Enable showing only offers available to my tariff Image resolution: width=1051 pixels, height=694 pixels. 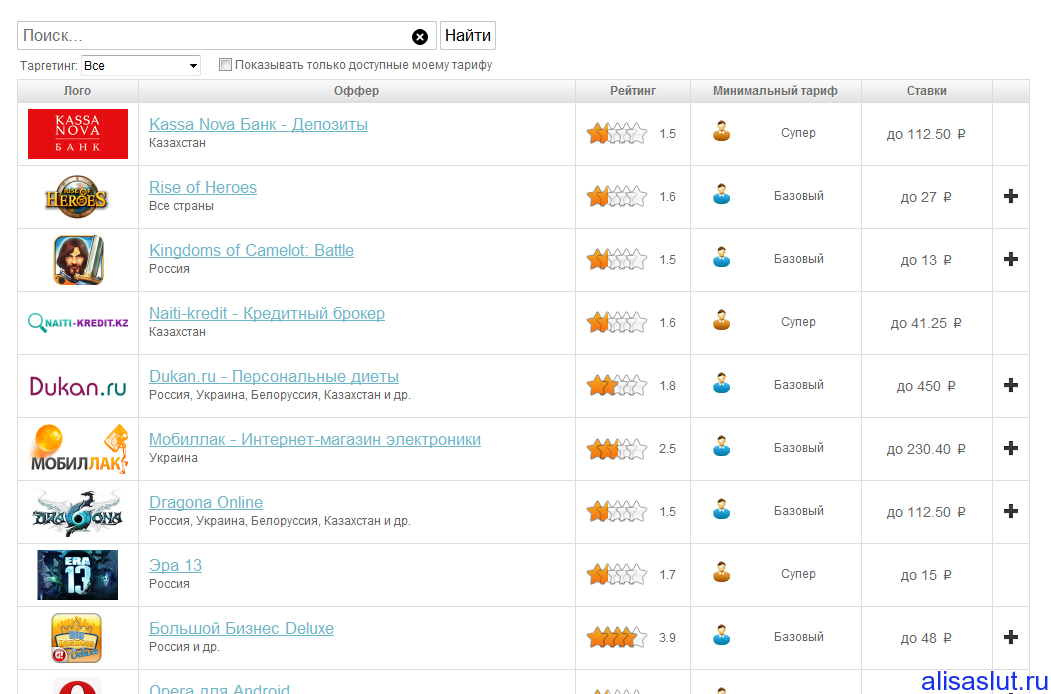click(226, 65)
